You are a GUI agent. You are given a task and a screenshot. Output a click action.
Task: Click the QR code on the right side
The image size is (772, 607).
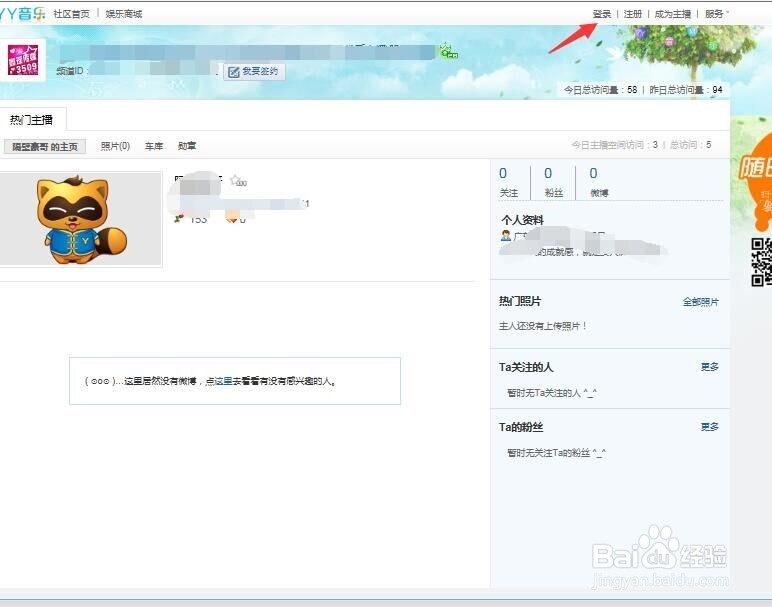(761, 261)
